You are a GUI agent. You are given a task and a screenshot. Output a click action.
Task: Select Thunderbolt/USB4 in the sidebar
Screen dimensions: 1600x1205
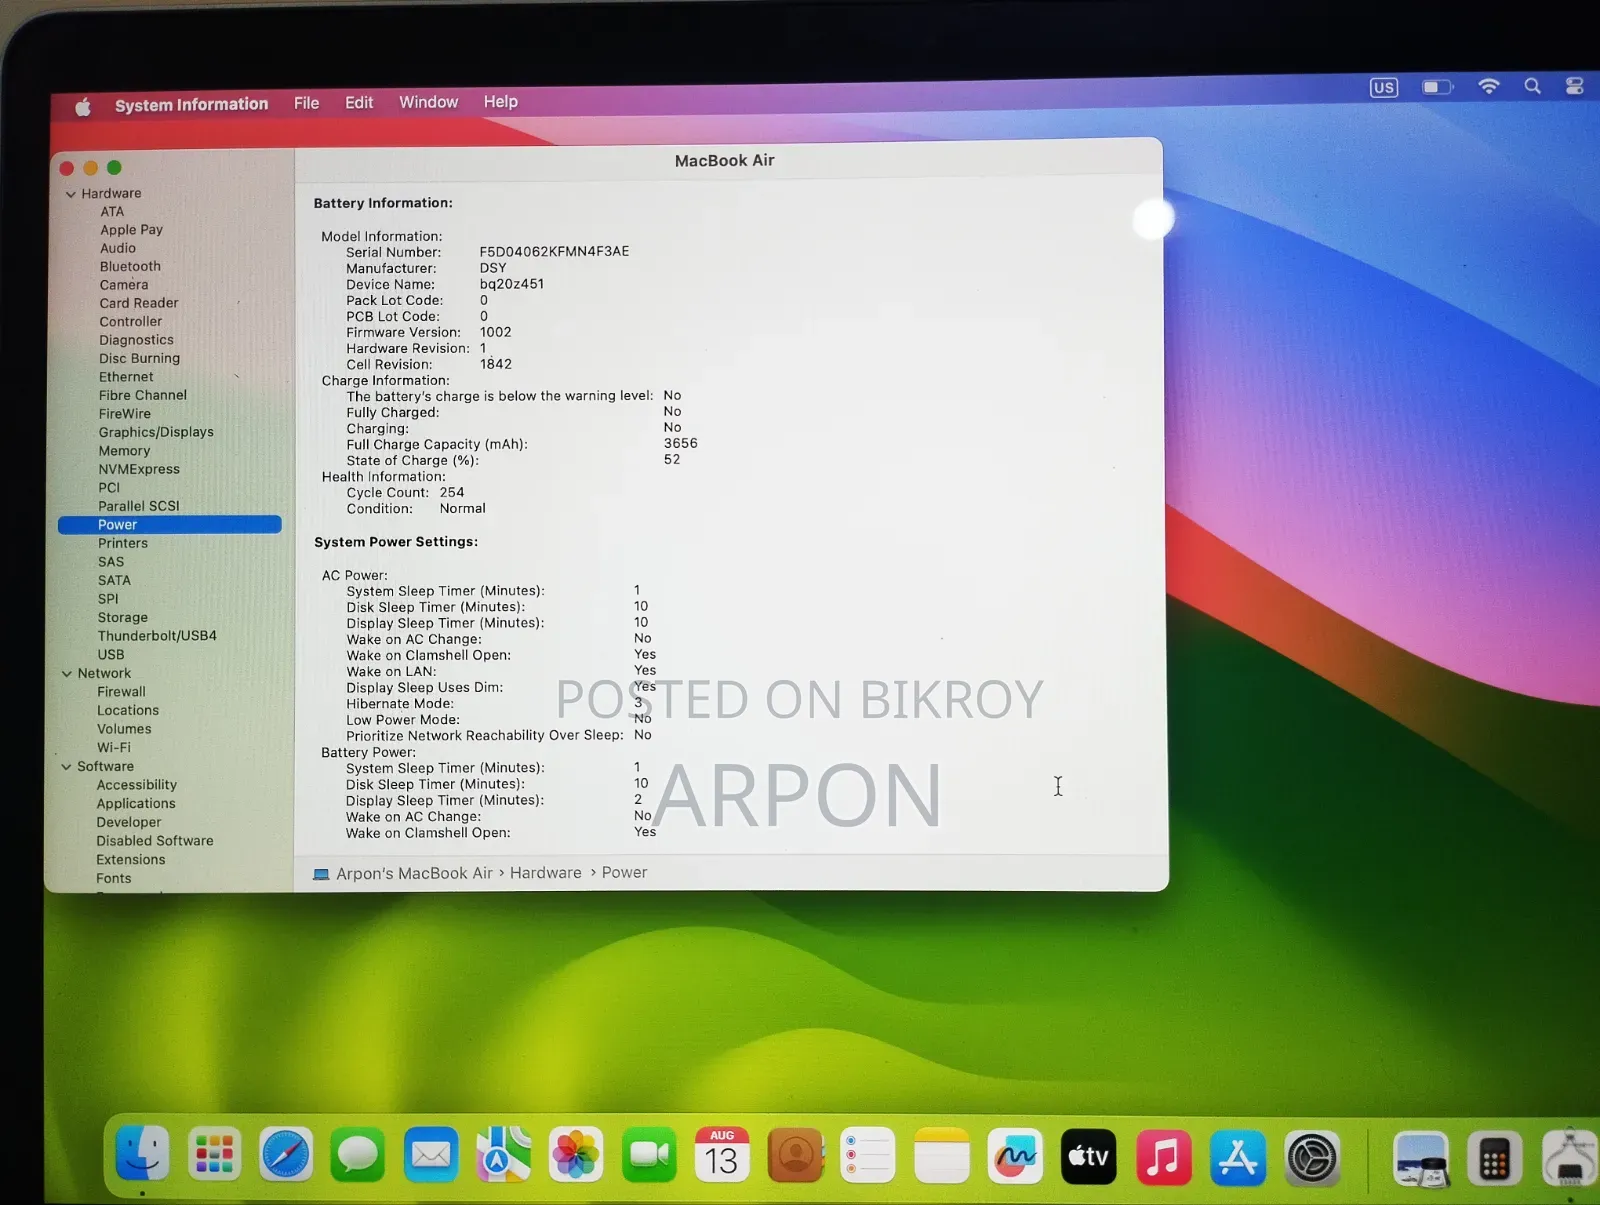pos(157,636)
